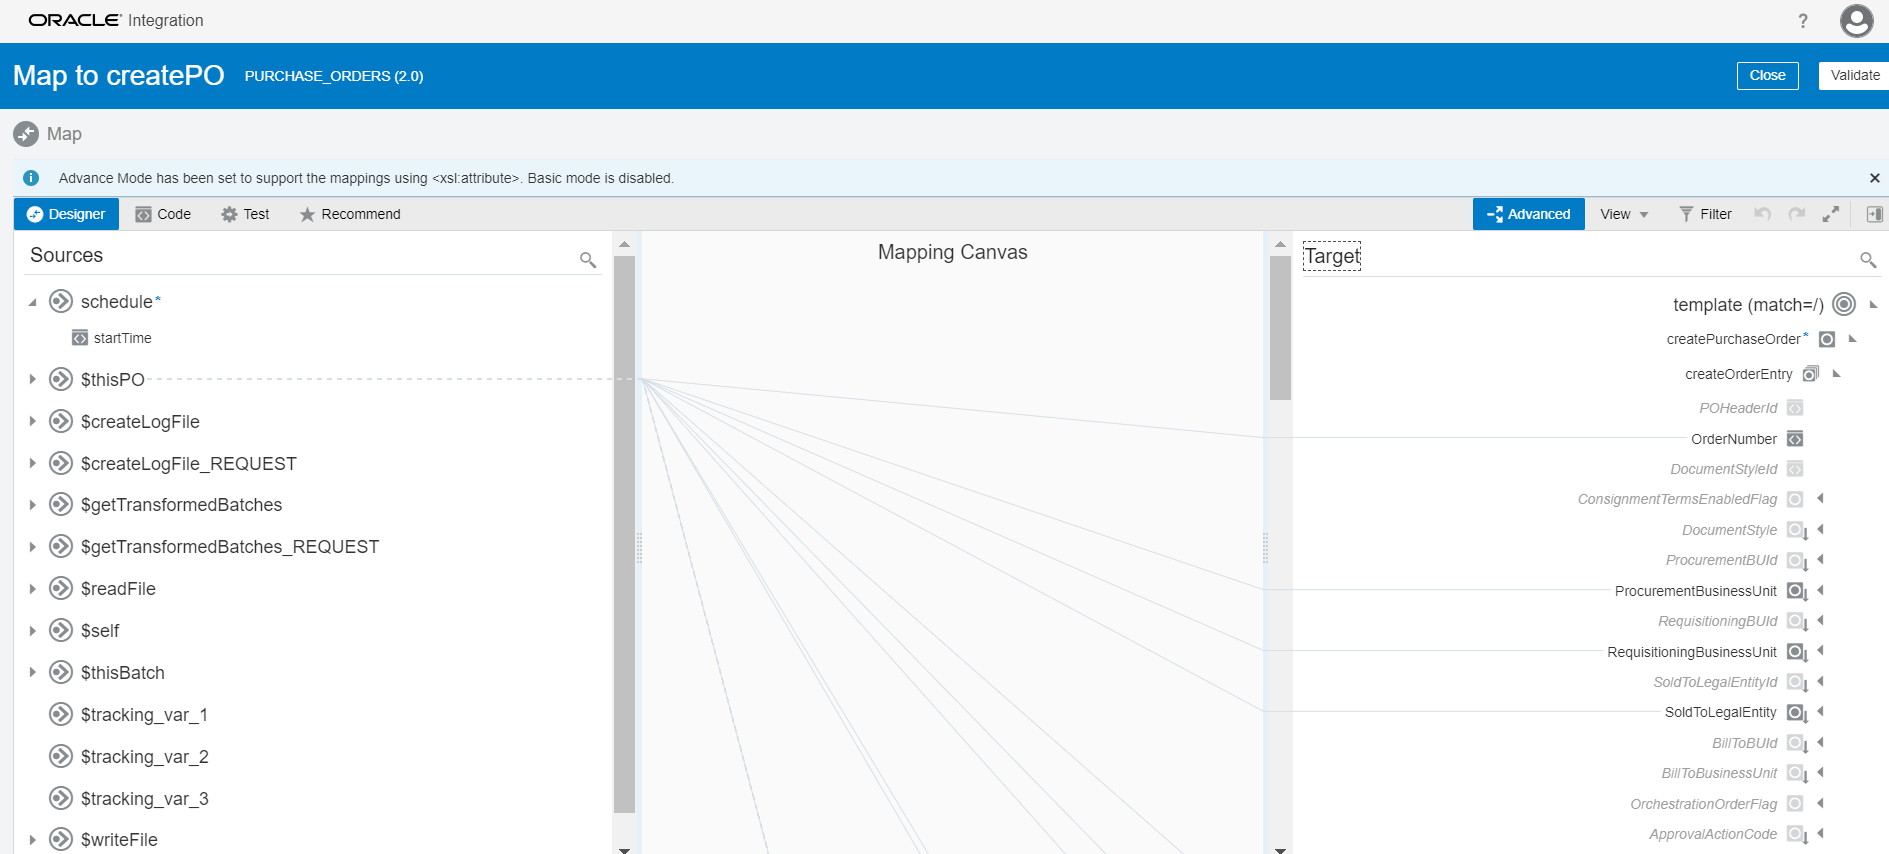Click the template (match=/) target icon
The width and height of the screenshot is (1889, 854).
pos(1844,304)
